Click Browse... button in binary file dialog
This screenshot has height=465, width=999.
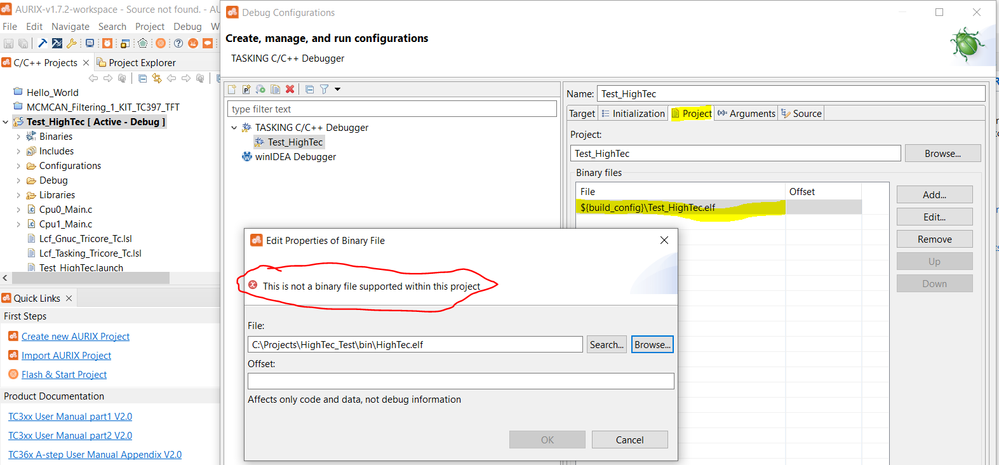click(652, 345)
